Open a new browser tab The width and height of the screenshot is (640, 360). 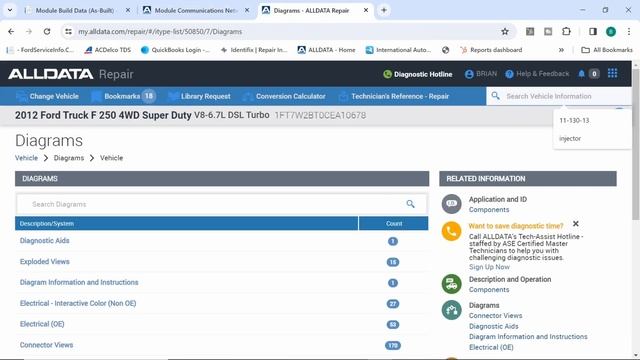pyautogui.click(x=384, y=10)
